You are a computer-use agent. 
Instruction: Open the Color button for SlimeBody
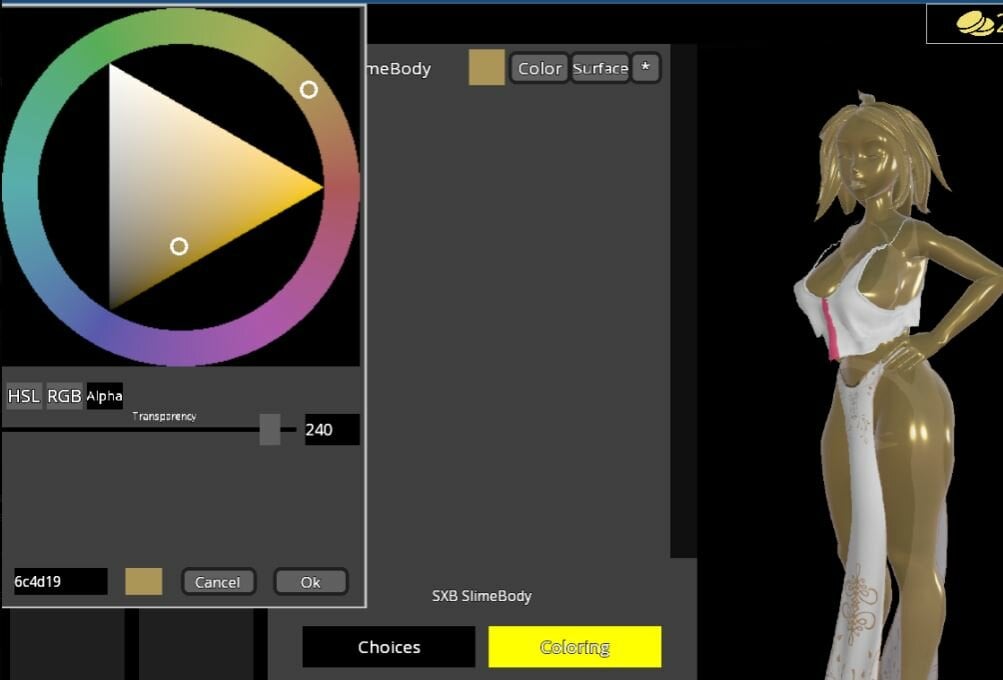click(x=539, y=68)
